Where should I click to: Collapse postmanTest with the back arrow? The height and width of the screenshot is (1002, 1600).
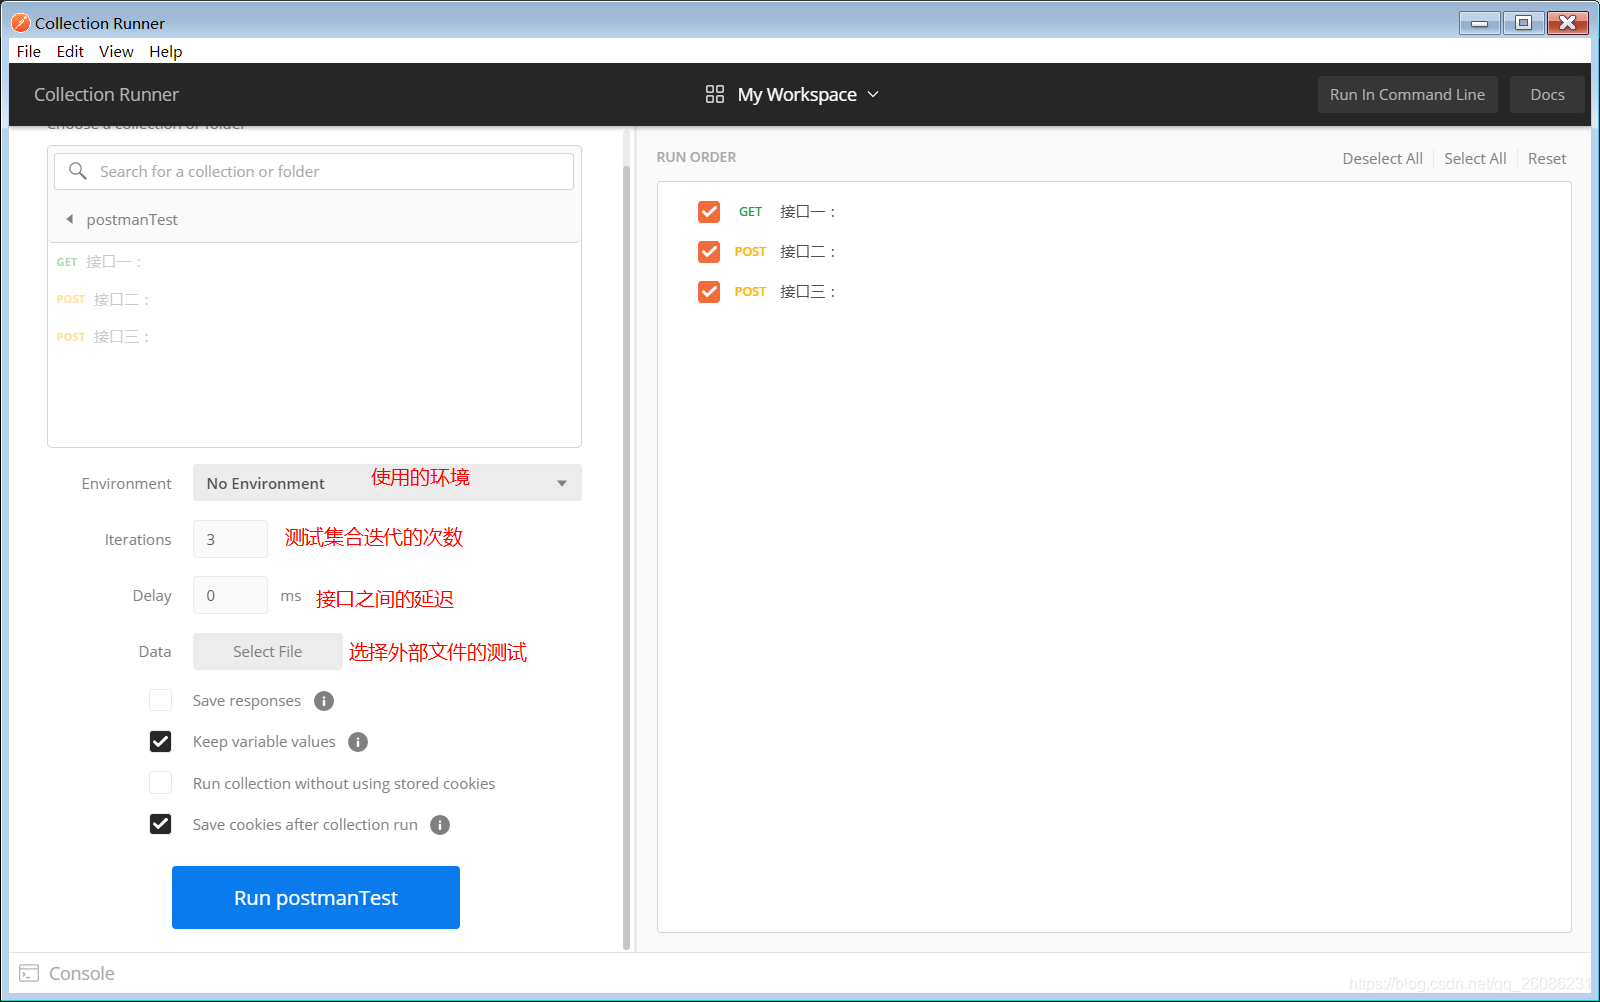click(69, 219)
